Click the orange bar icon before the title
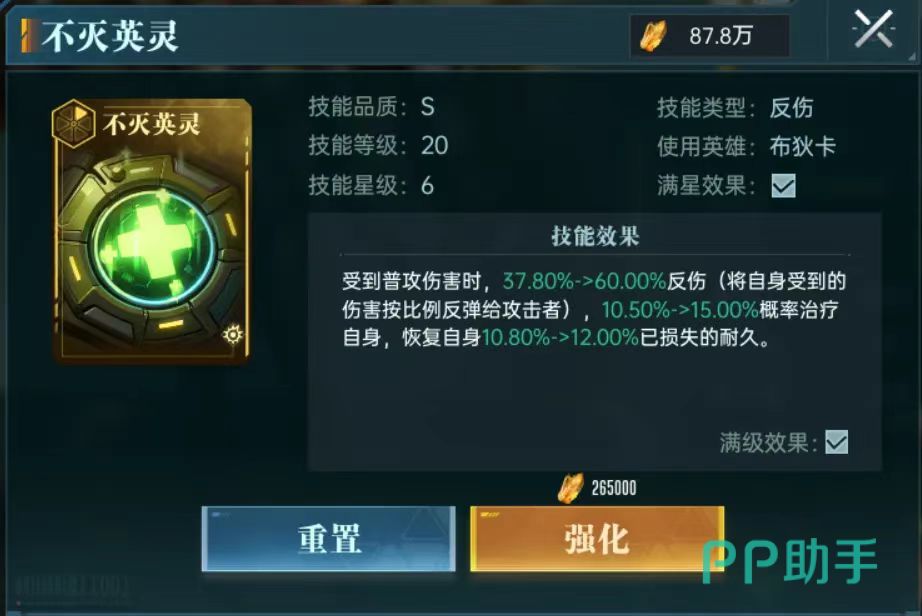The height and width of the screenshot is (616, 922). 27,36
